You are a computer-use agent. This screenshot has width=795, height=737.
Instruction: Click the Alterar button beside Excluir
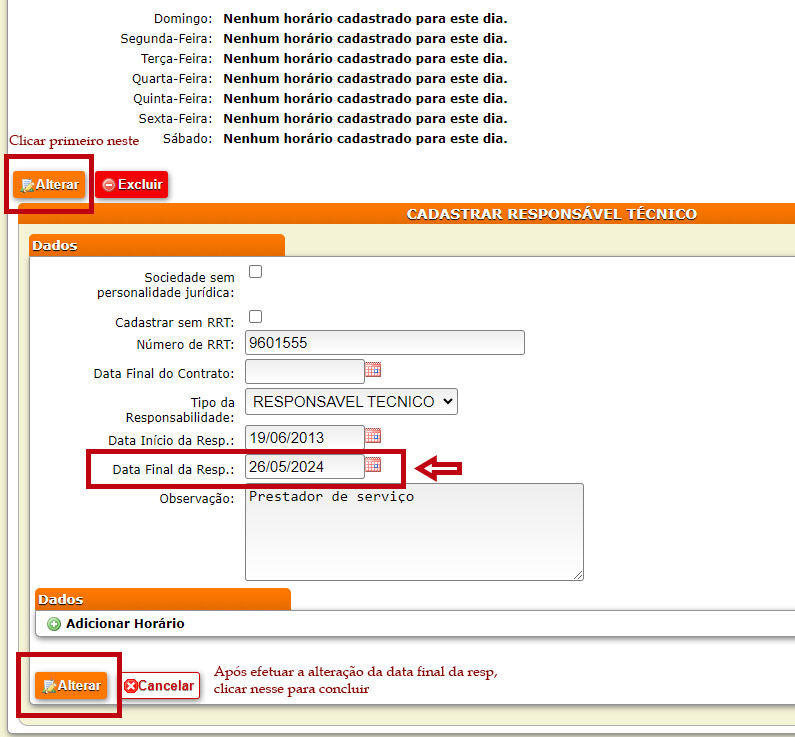pos(49,185)
